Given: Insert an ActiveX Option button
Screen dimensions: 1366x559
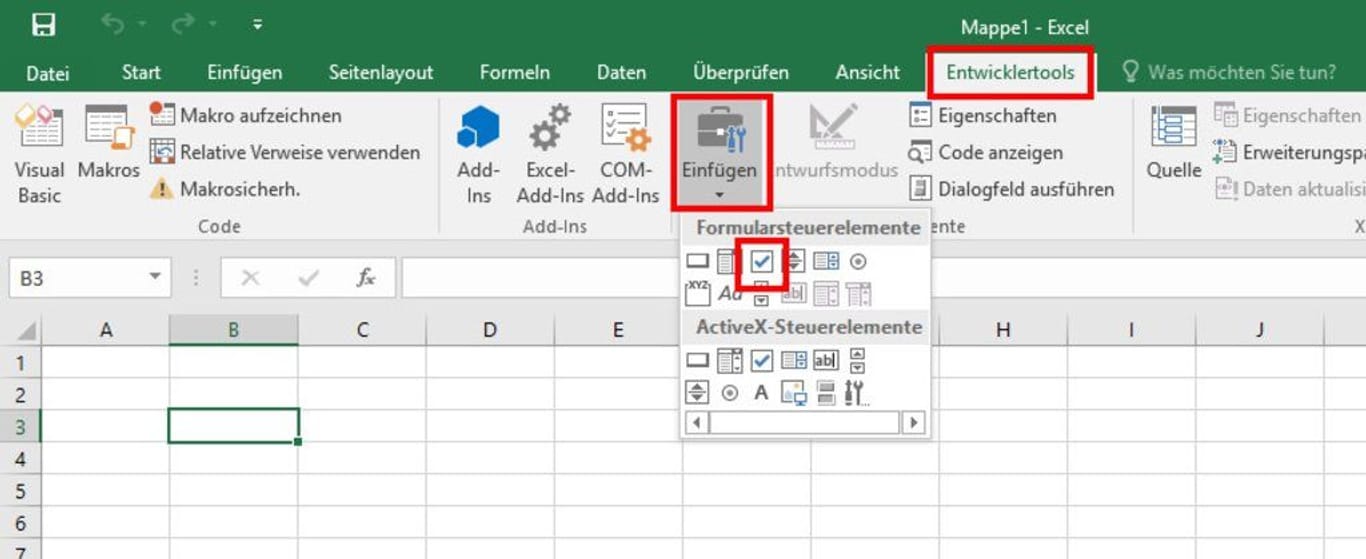Looking at the screenshot, I should tap(730, 393).
